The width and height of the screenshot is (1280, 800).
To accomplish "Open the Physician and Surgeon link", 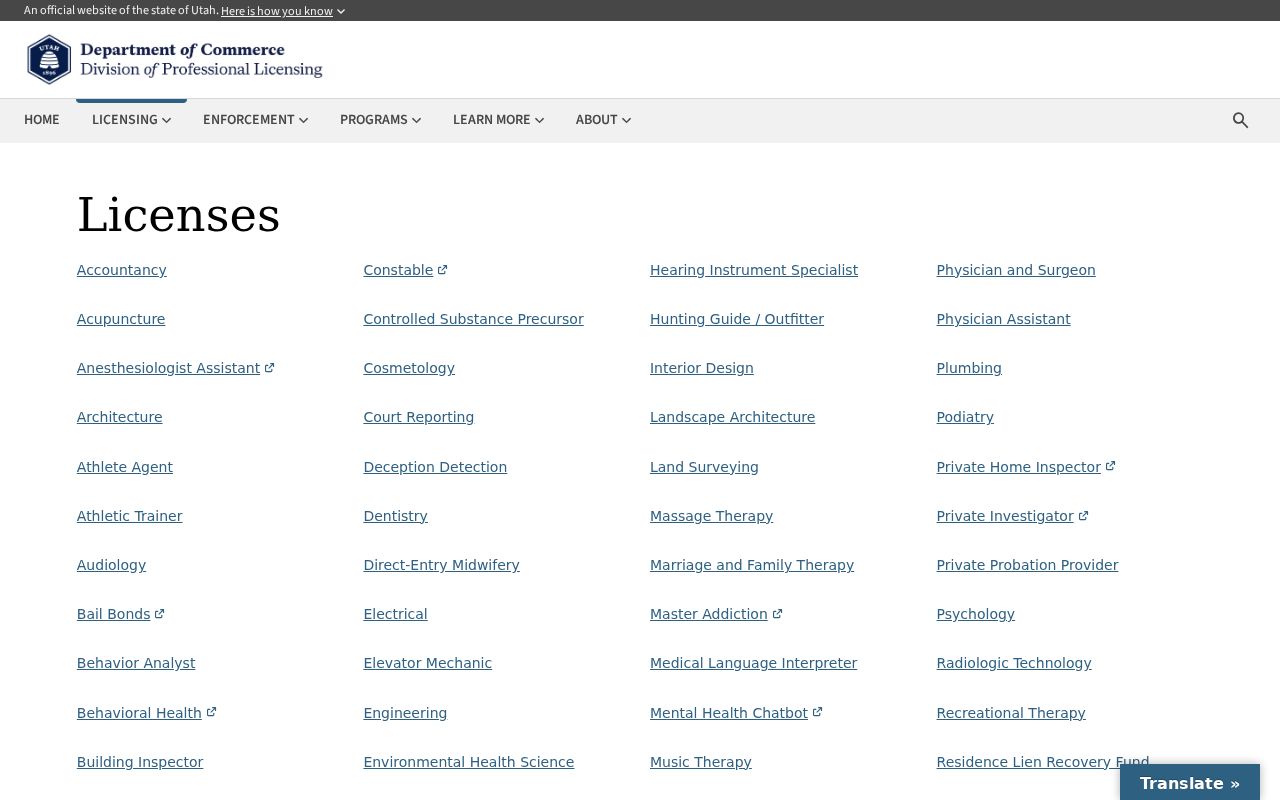I will (1016, 270).
